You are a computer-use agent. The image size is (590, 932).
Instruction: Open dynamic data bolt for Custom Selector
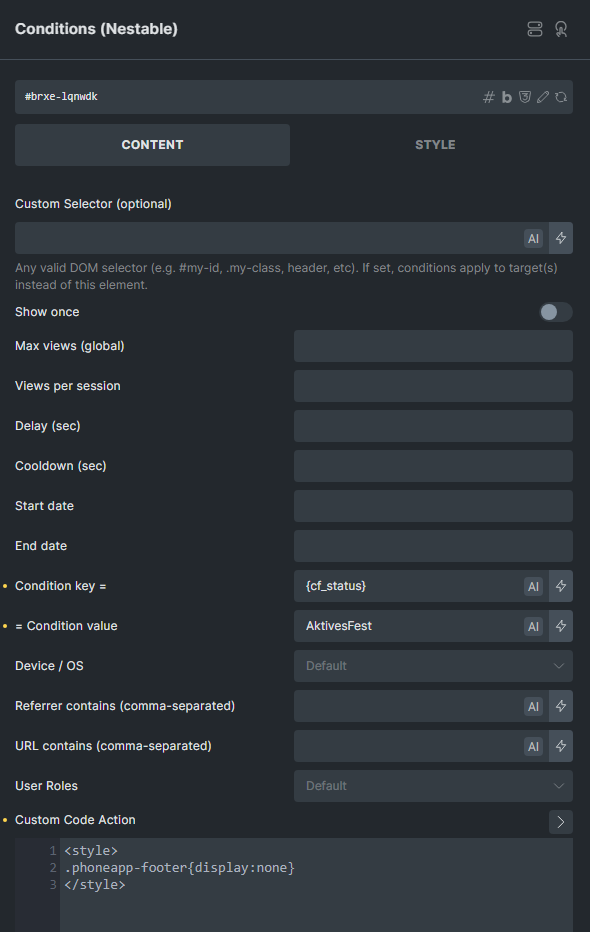pos(561,238)
